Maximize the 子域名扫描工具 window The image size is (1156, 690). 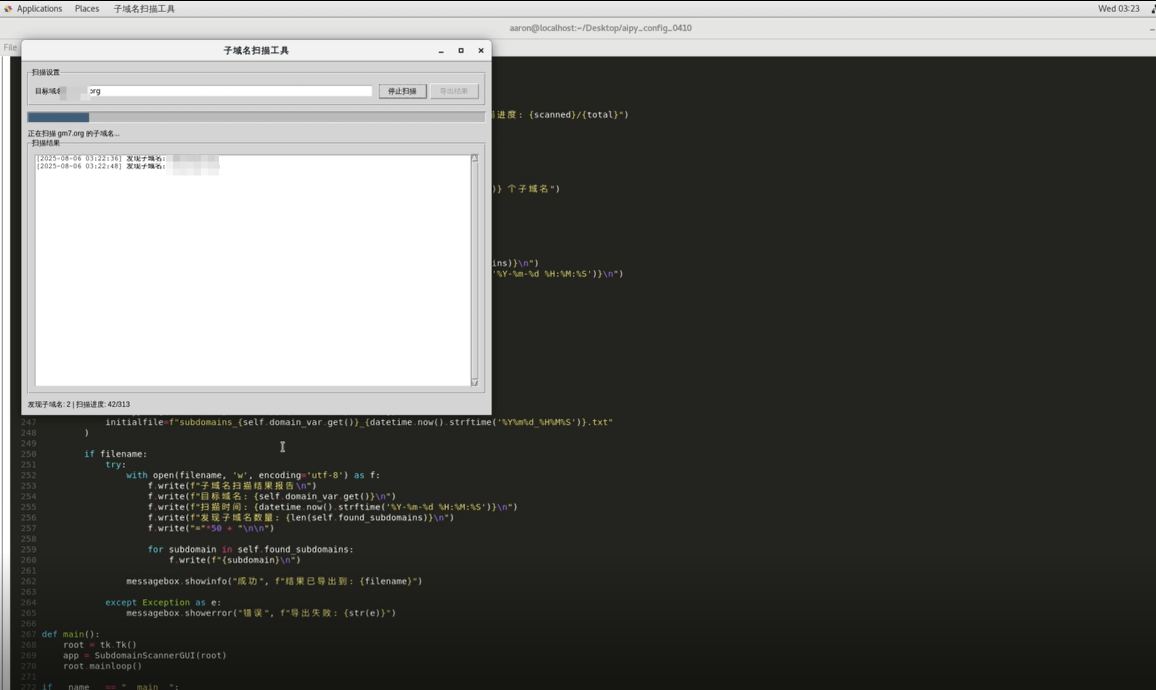point(461,51)
